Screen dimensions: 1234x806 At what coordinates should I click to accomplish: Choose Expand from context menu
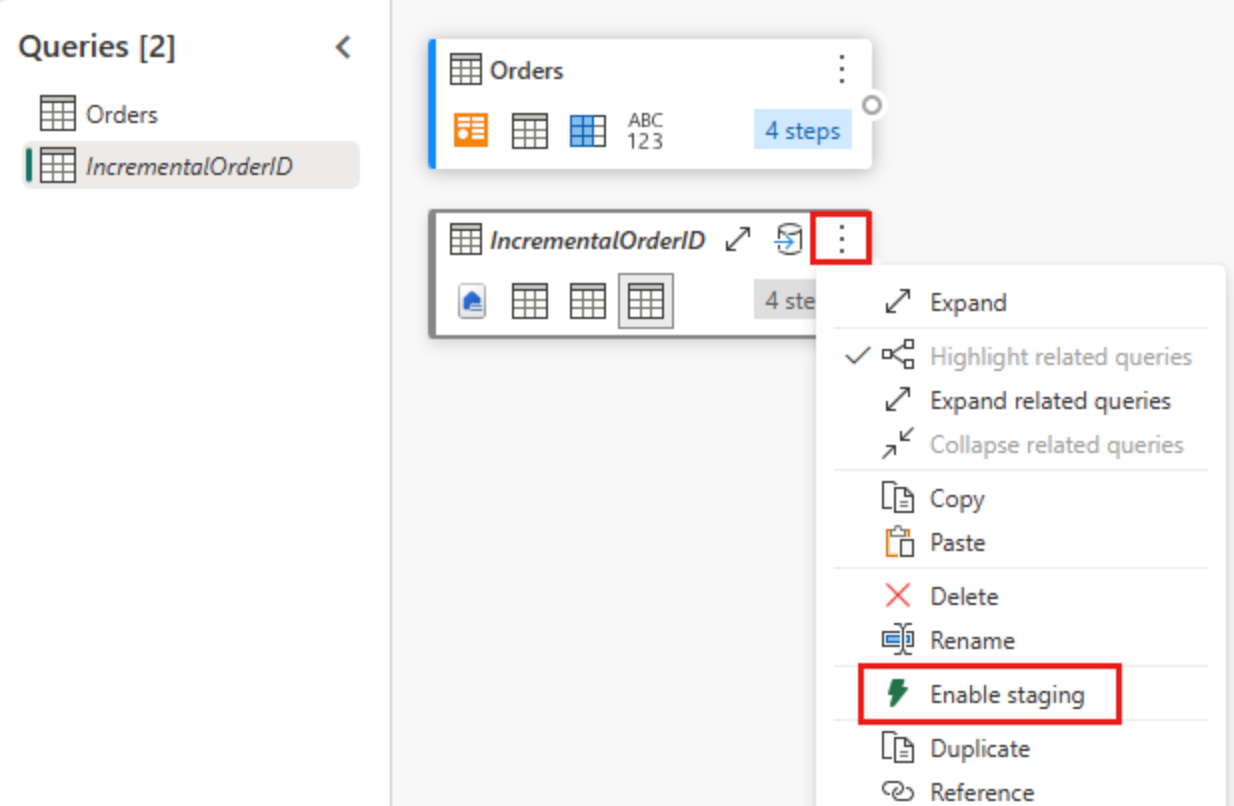tap(1021, 302)
